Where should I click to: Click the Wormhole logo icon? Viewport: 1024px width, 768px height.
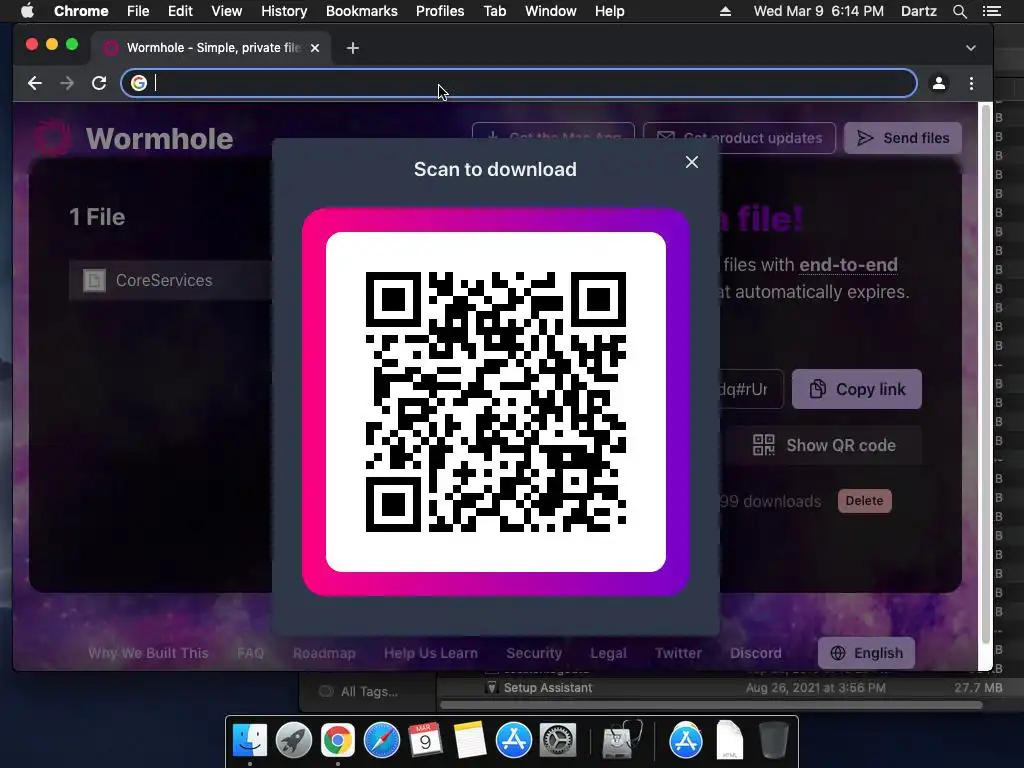pyautogui.click(x=53, y=138)
